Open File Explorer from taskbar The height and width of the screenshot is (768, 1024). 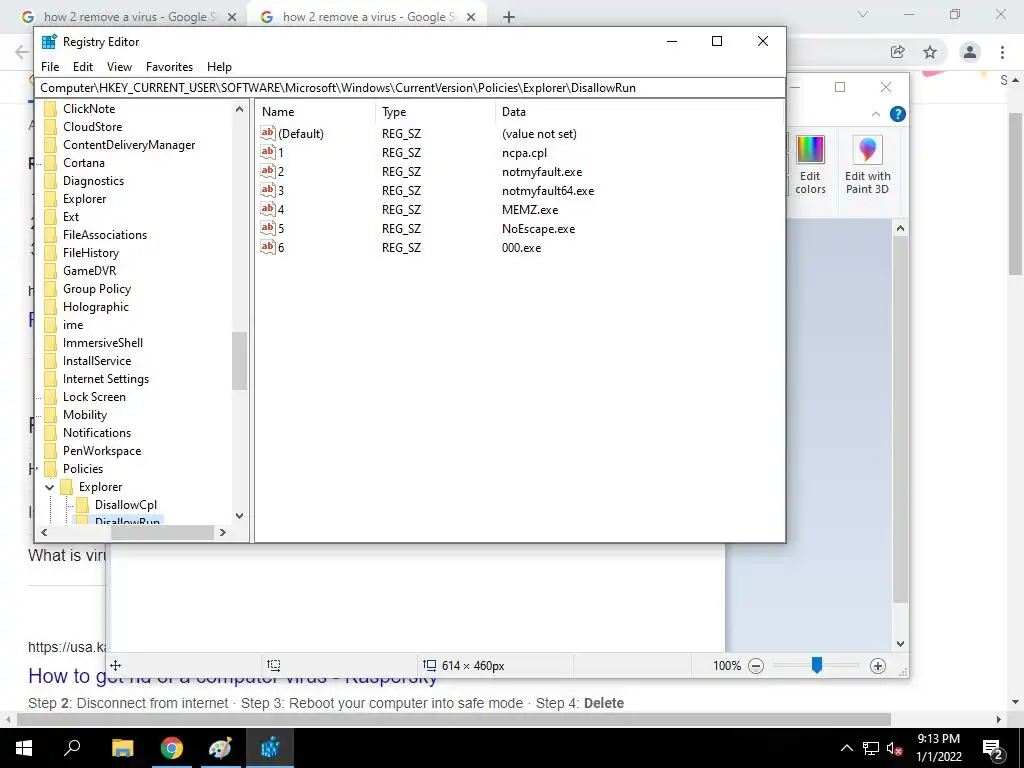pyautogui.click(x=122, y=748)
